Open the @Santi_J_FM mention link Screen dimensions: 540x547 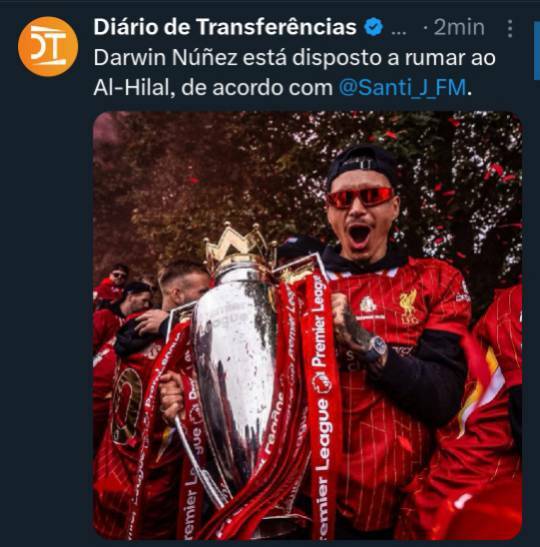click(403, 87)
